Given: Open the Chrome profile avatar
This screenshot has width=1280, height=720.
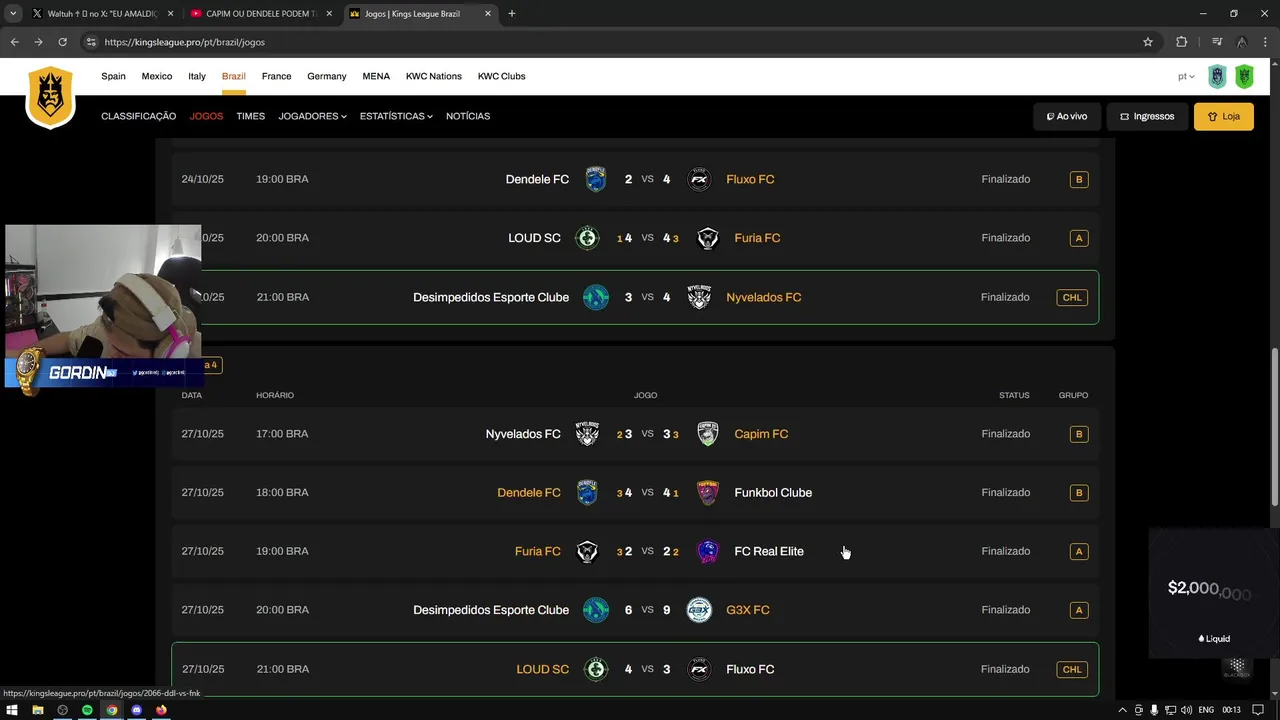Looking at the screenshot, I should pos(1241,42).
